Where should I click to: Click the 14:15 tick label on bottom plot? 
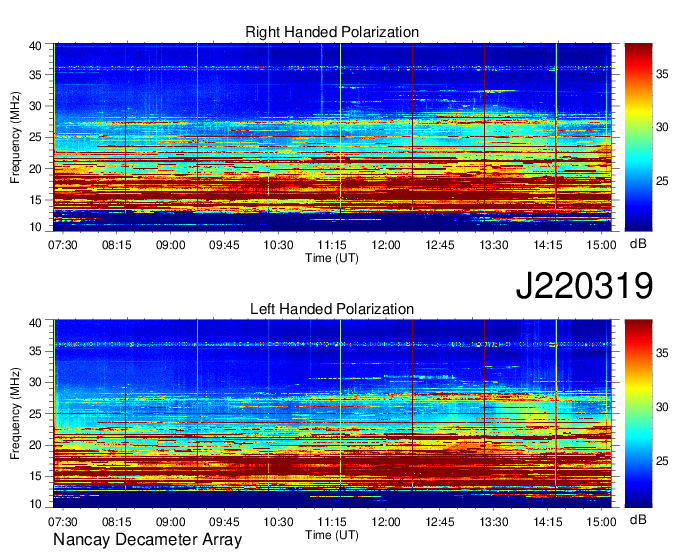tap(547, 522)
